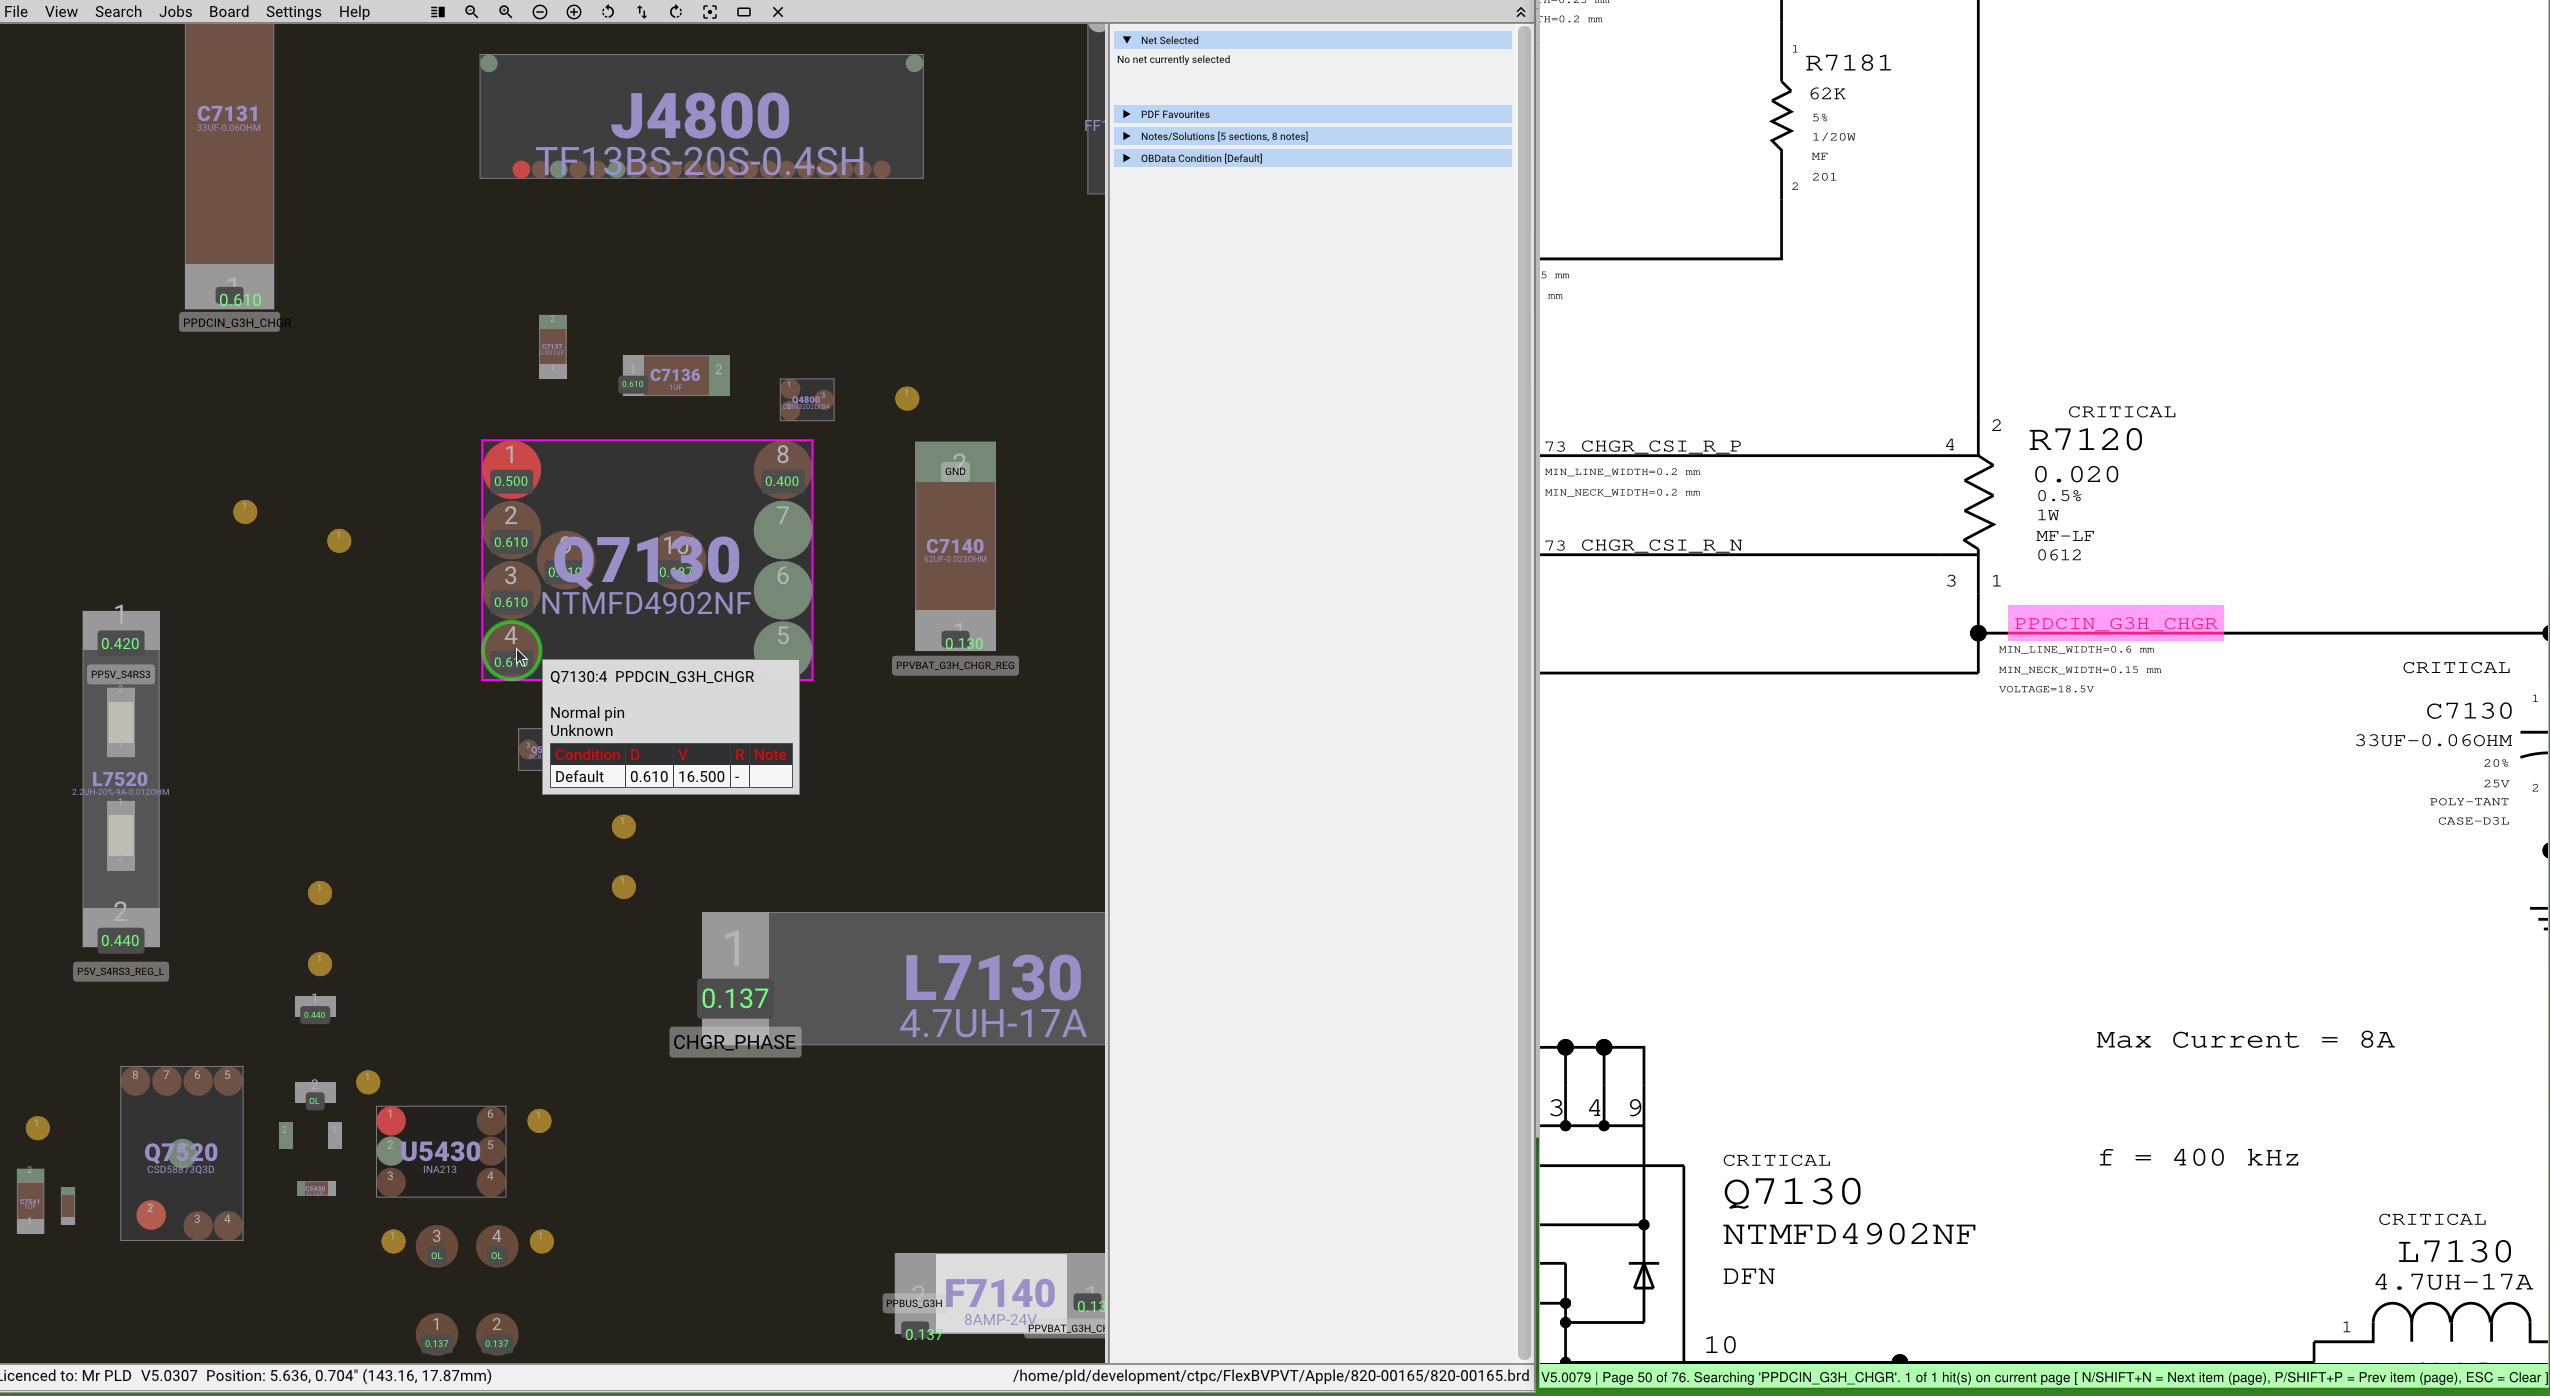The height and width of the screenshot is (1396, 2550).
Task: Click Q7130 label in schematic
Action: [1793, 1192]
